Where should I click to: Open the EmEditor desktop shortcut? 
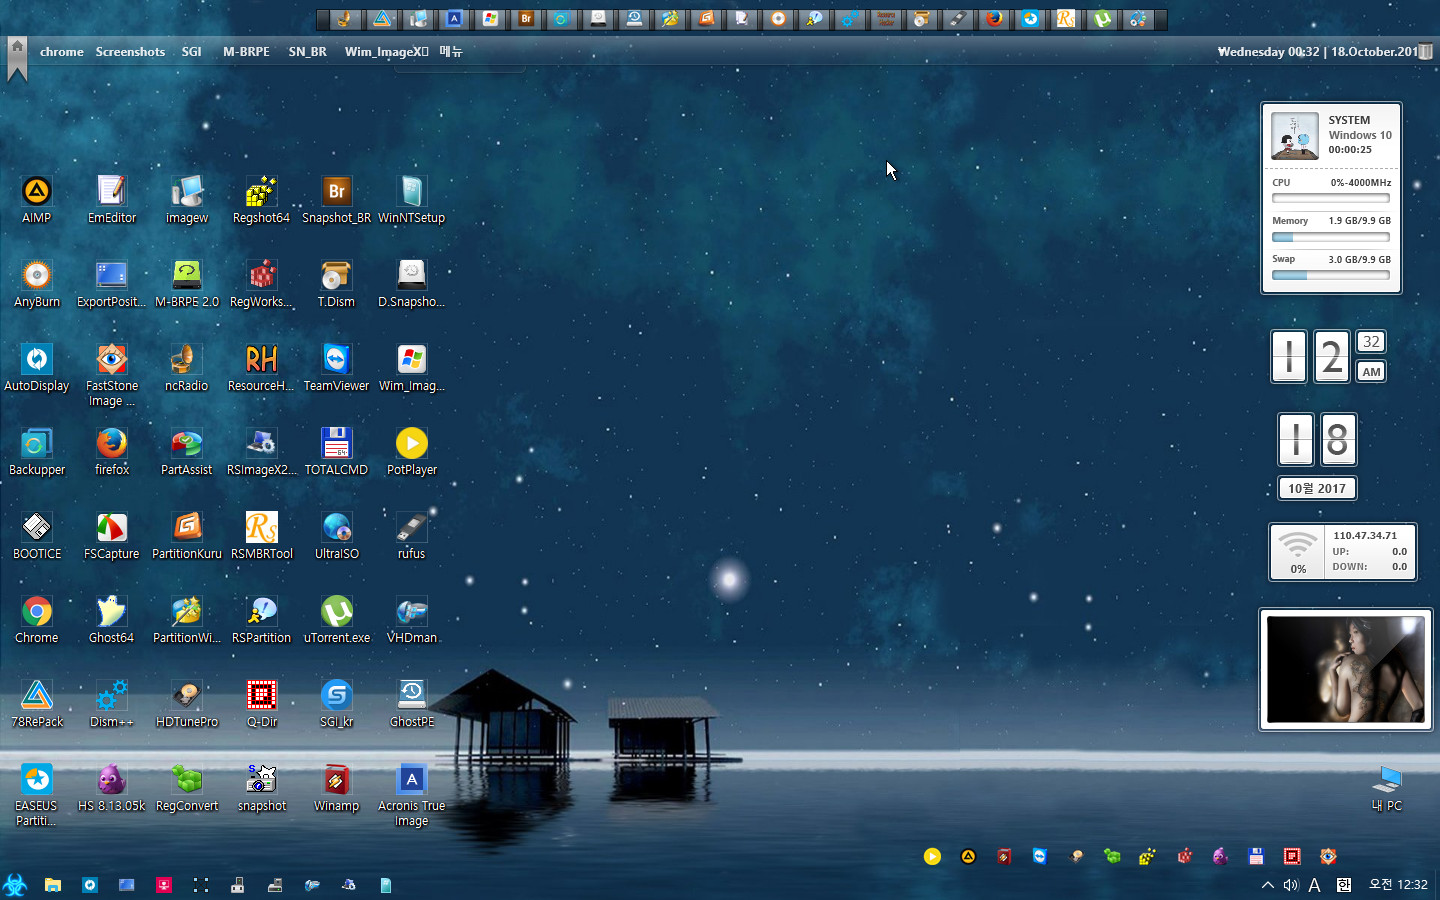(x=112, y=199)
